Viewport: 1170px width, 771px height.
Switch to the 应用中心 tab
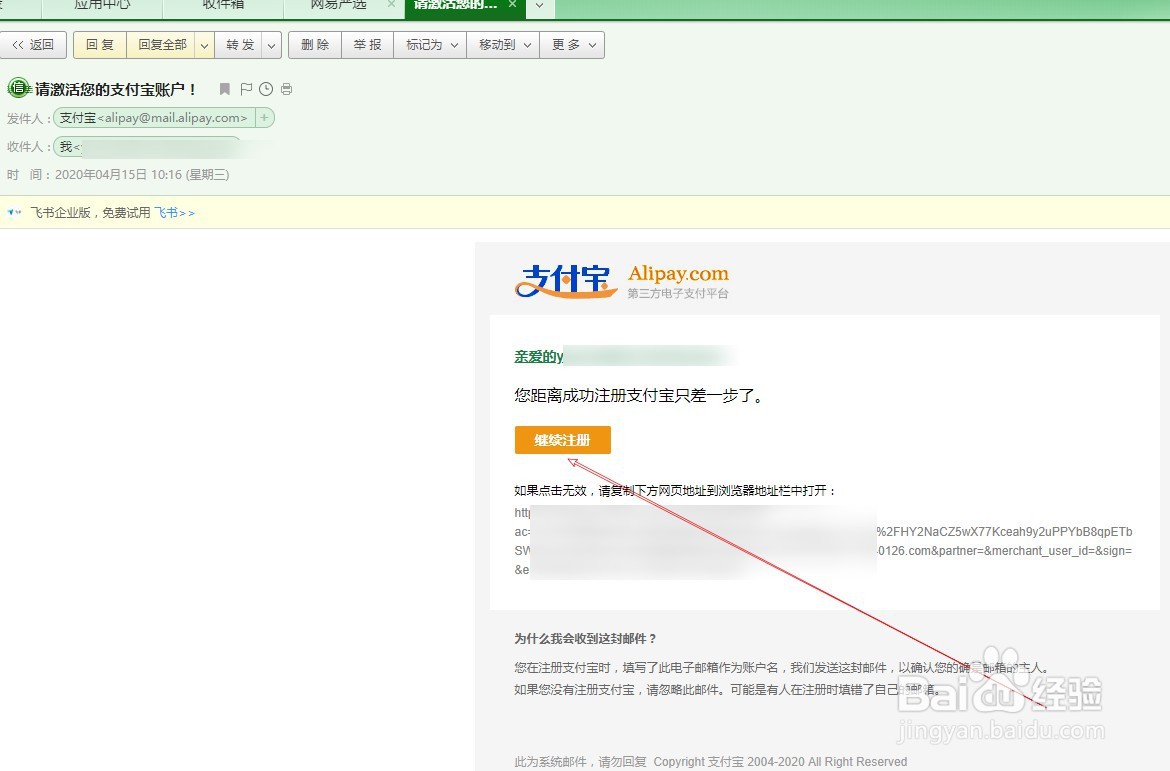coord(102,5)
